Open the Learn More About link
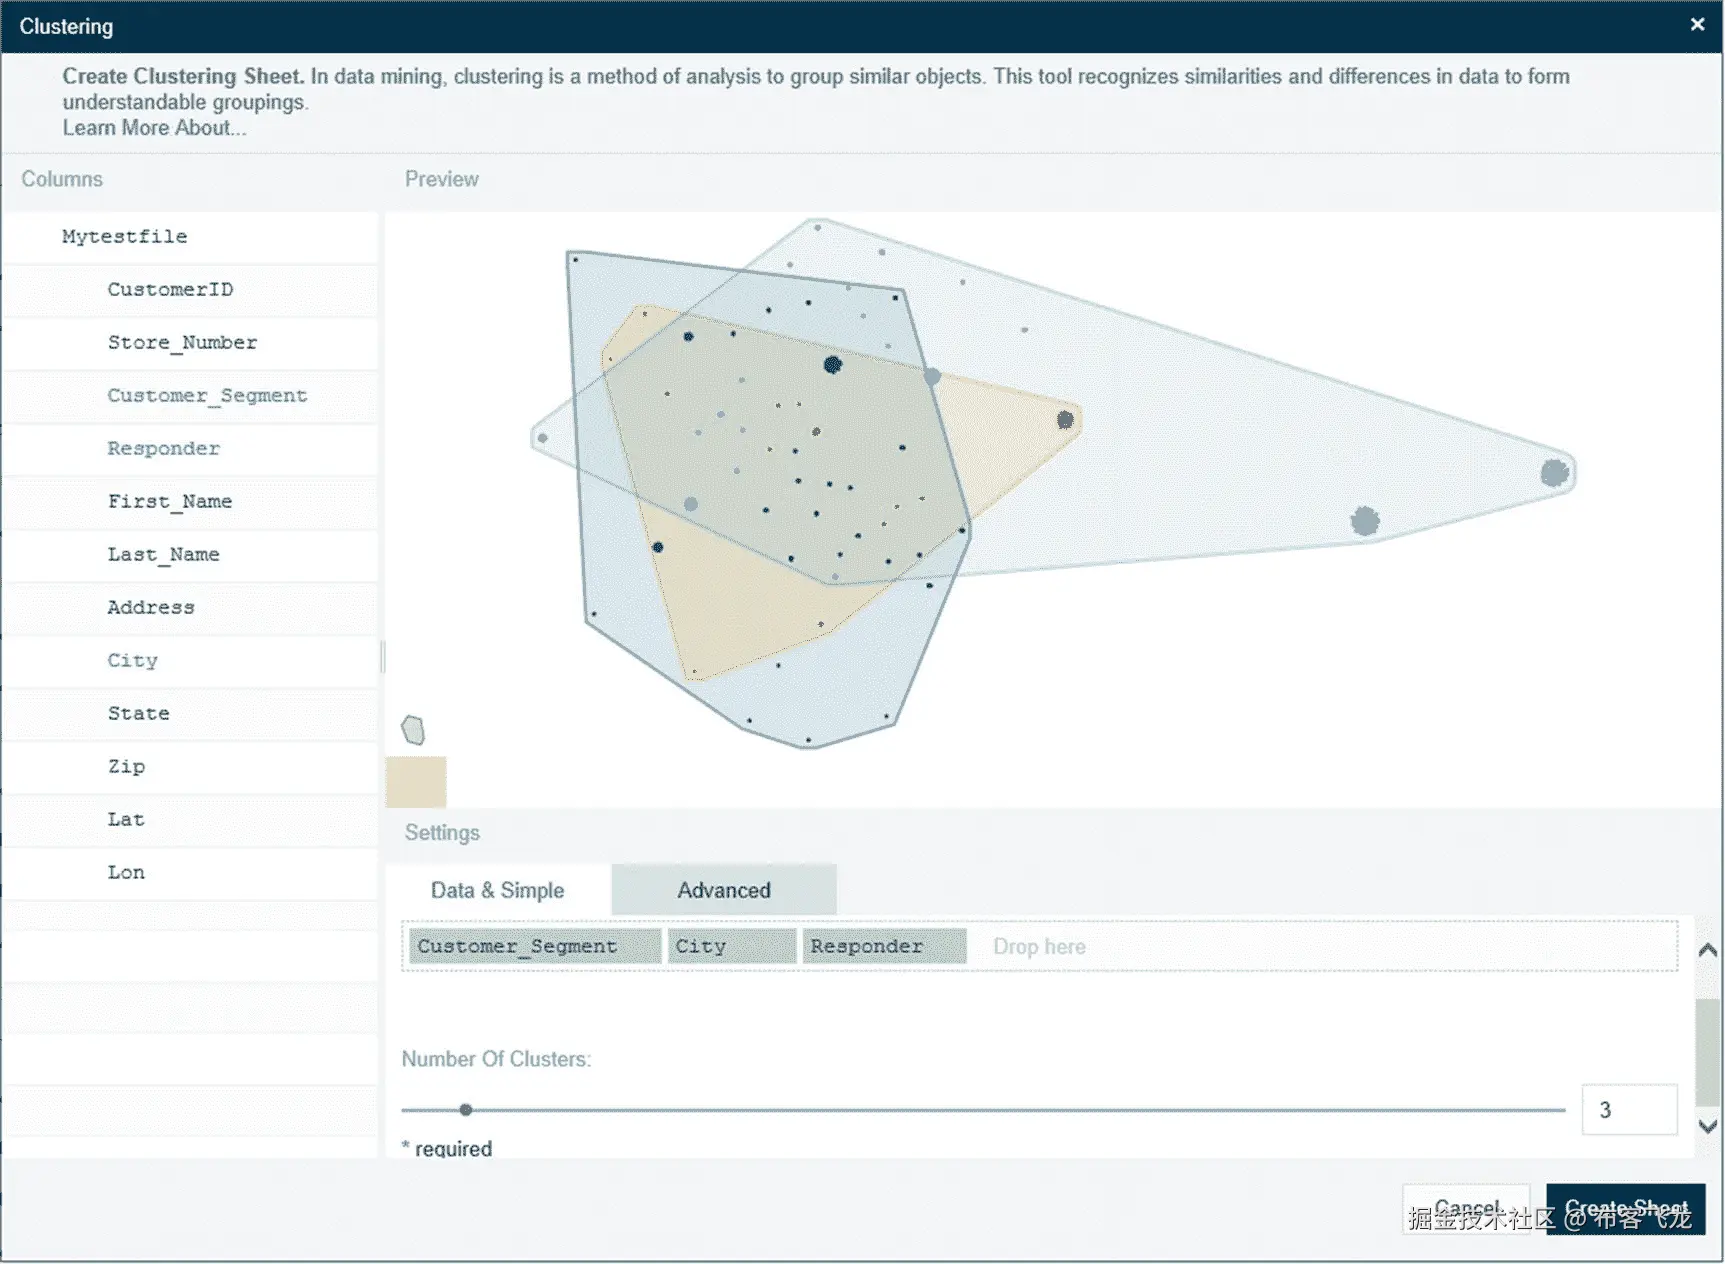 154,128
